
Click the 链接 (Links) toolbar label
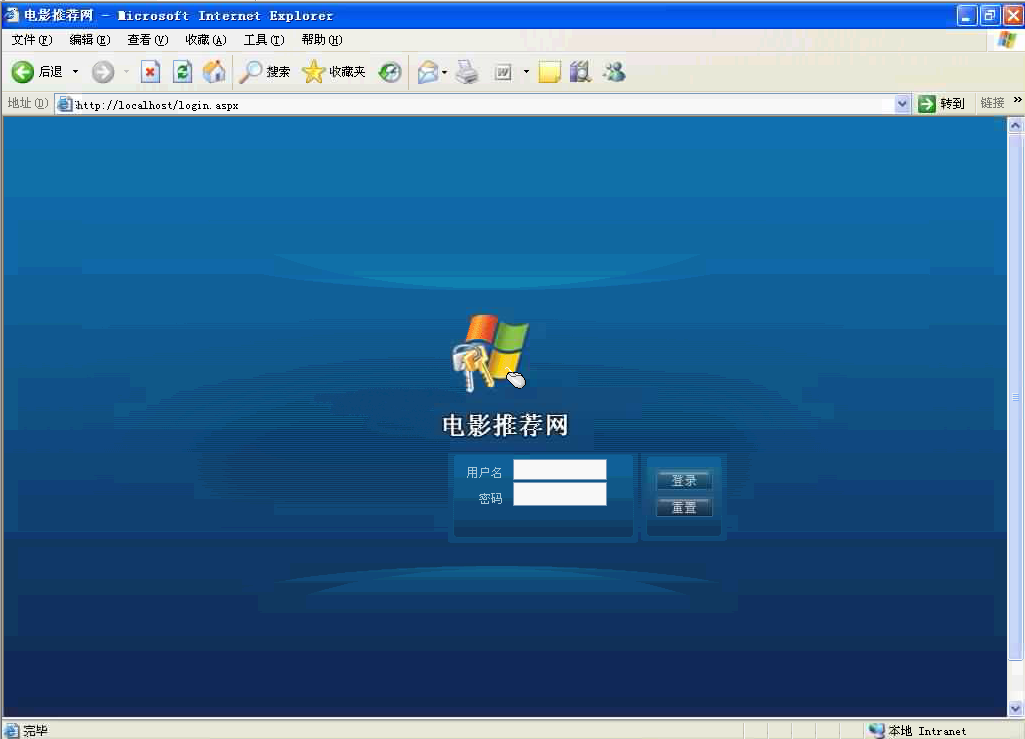tap(992, 103)
